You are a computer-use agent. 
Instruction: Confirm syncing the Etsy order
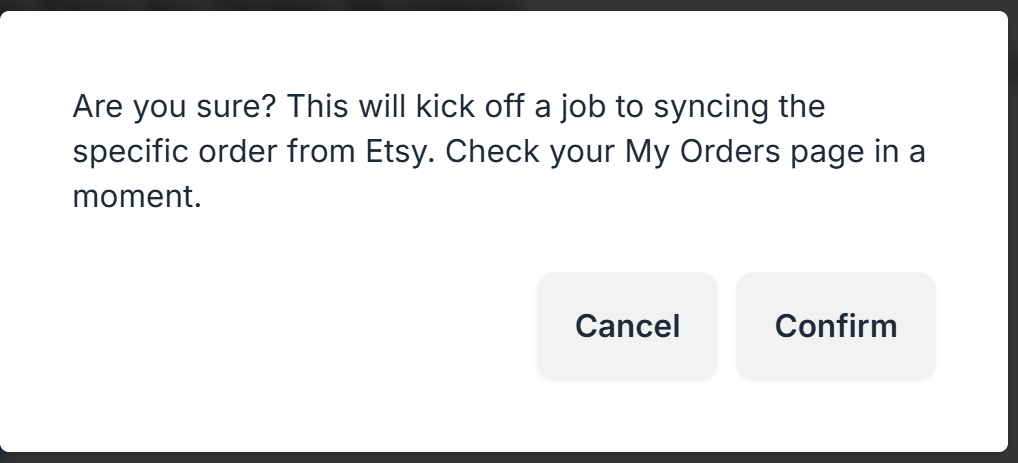835,326
